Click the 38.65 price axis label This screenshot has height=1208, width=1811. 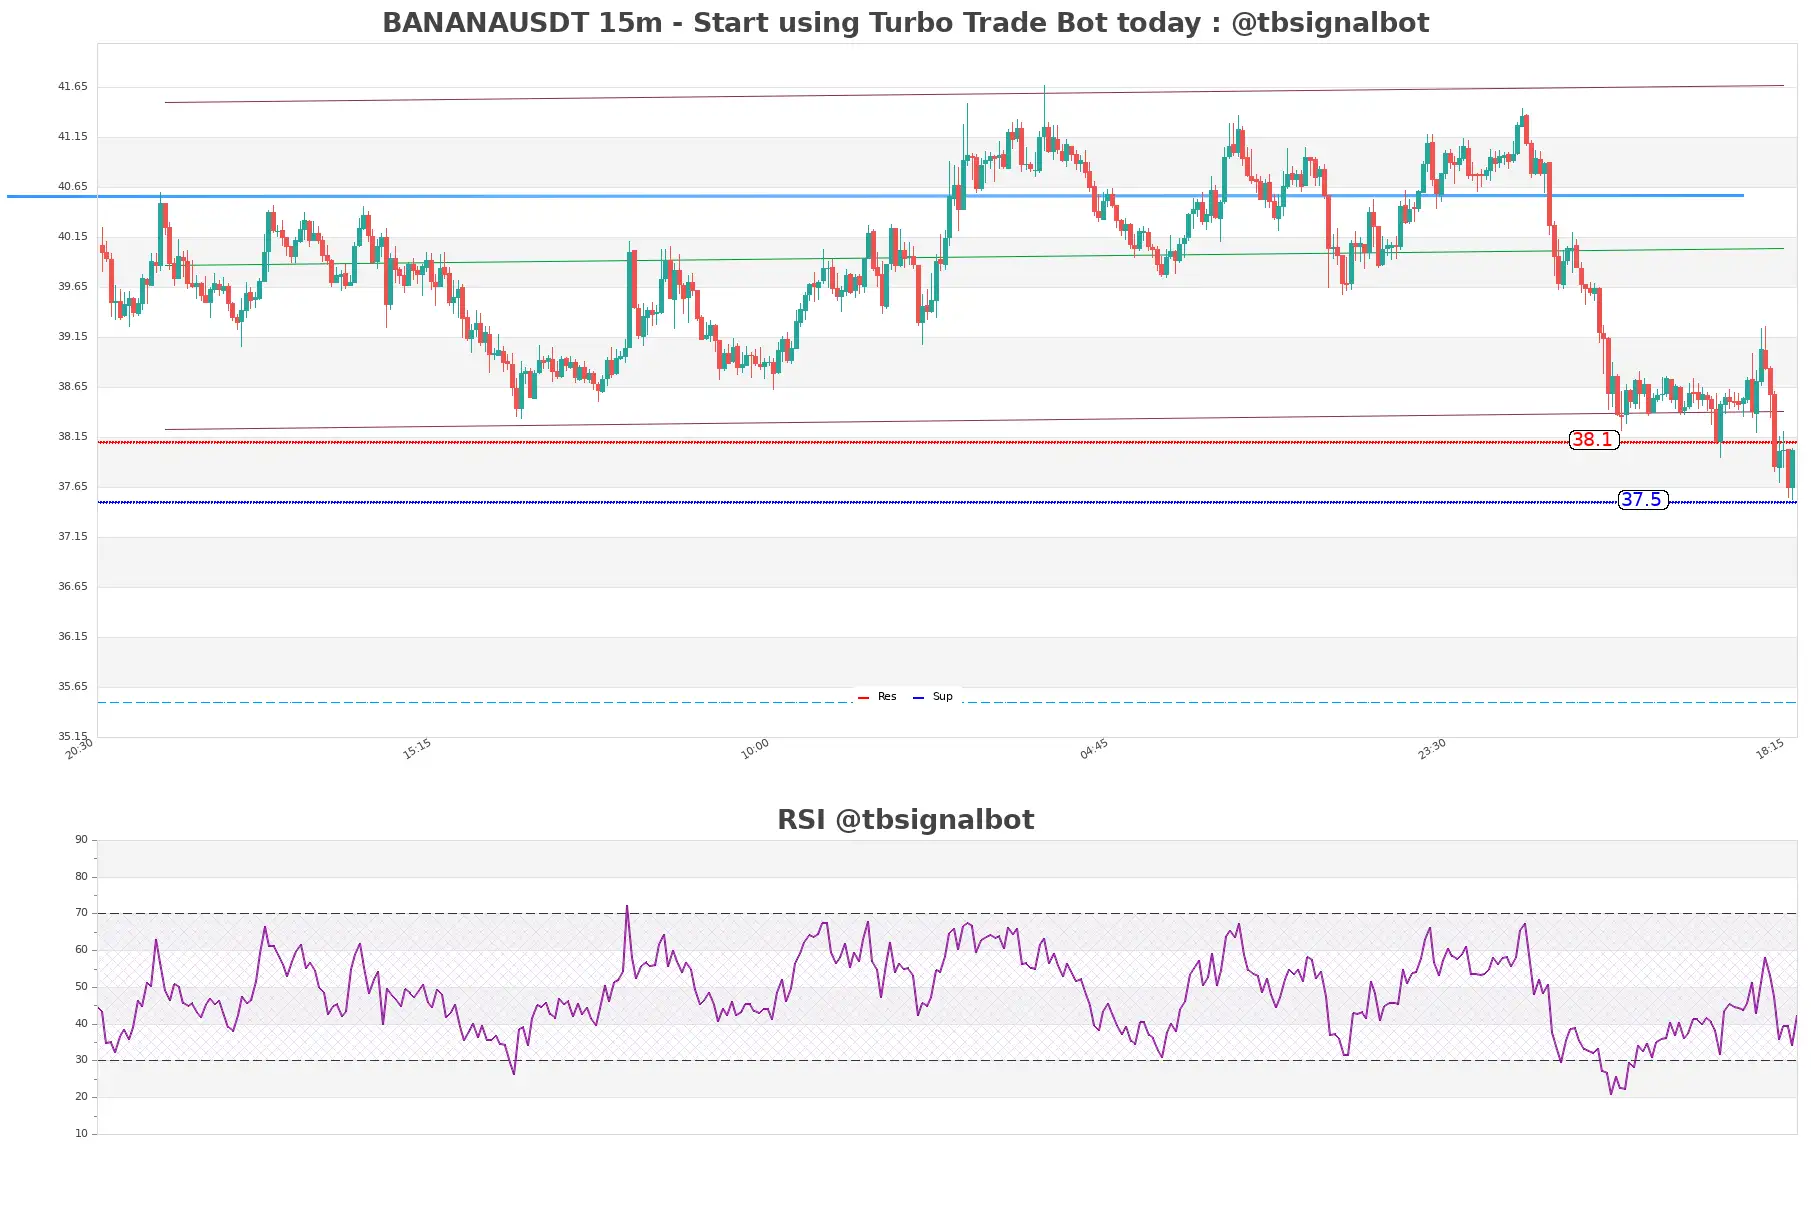(73, 387)
